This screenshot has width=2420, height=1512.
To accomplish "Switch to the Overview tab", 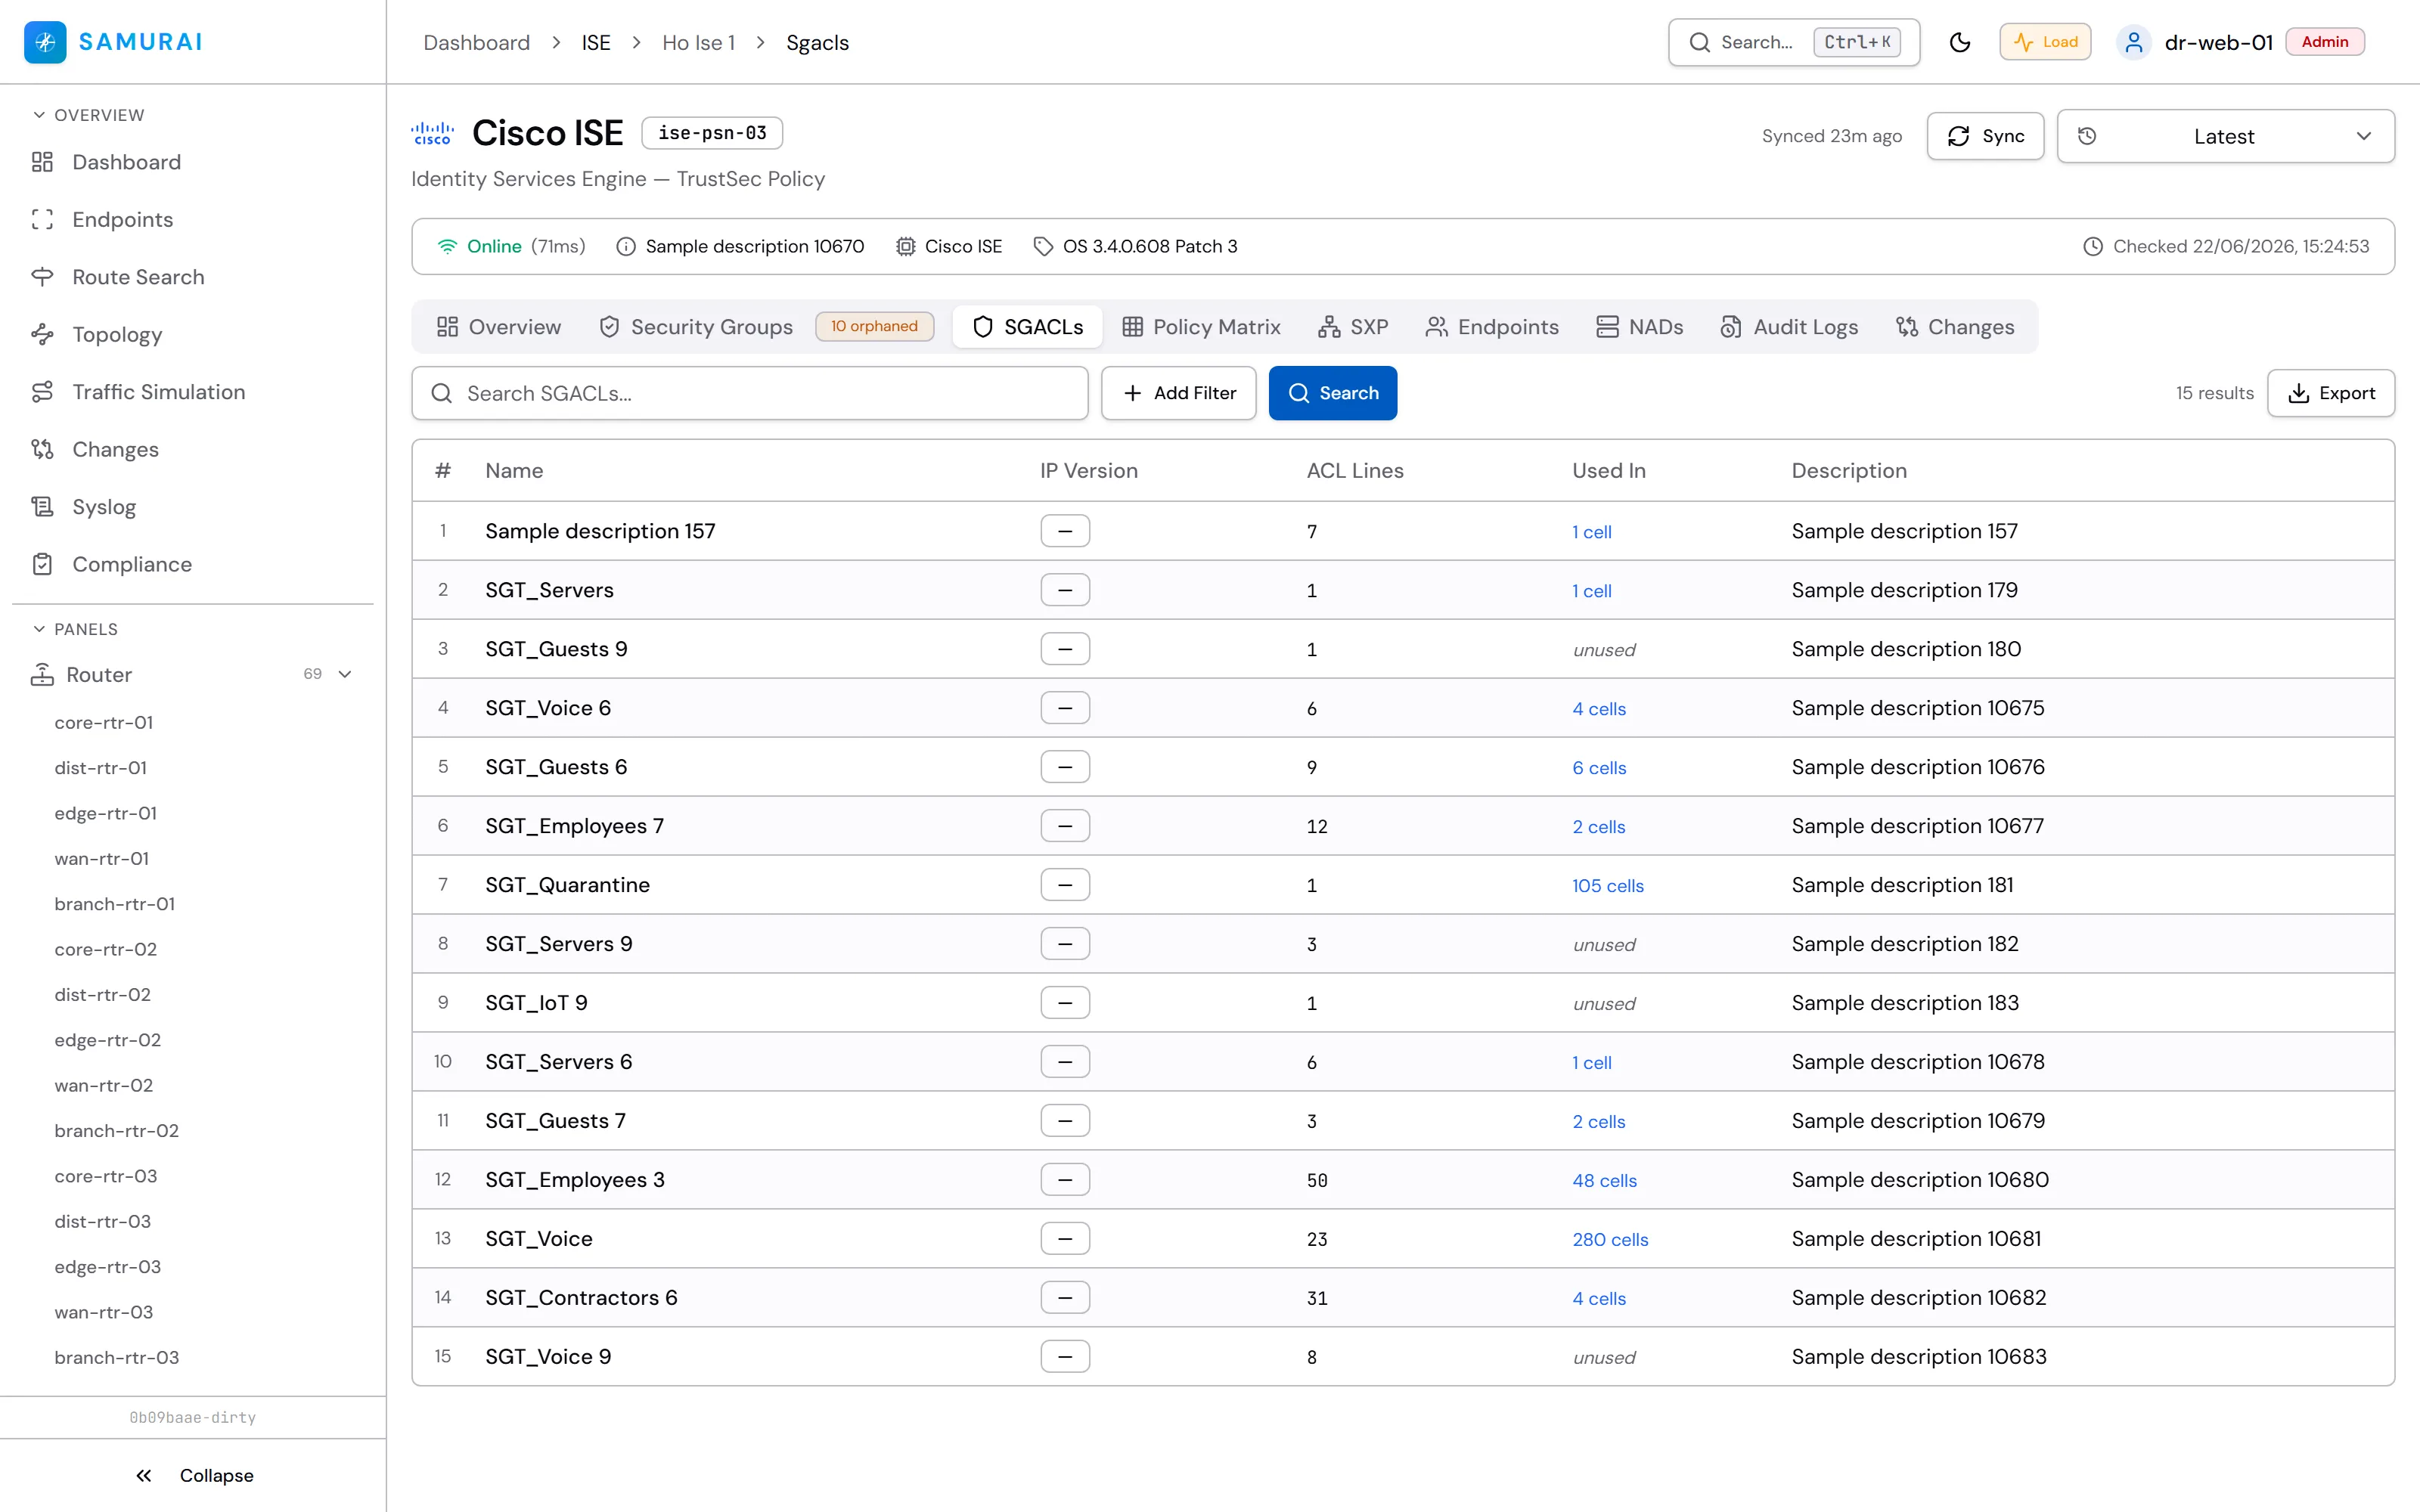I will [x=499, y=327].
